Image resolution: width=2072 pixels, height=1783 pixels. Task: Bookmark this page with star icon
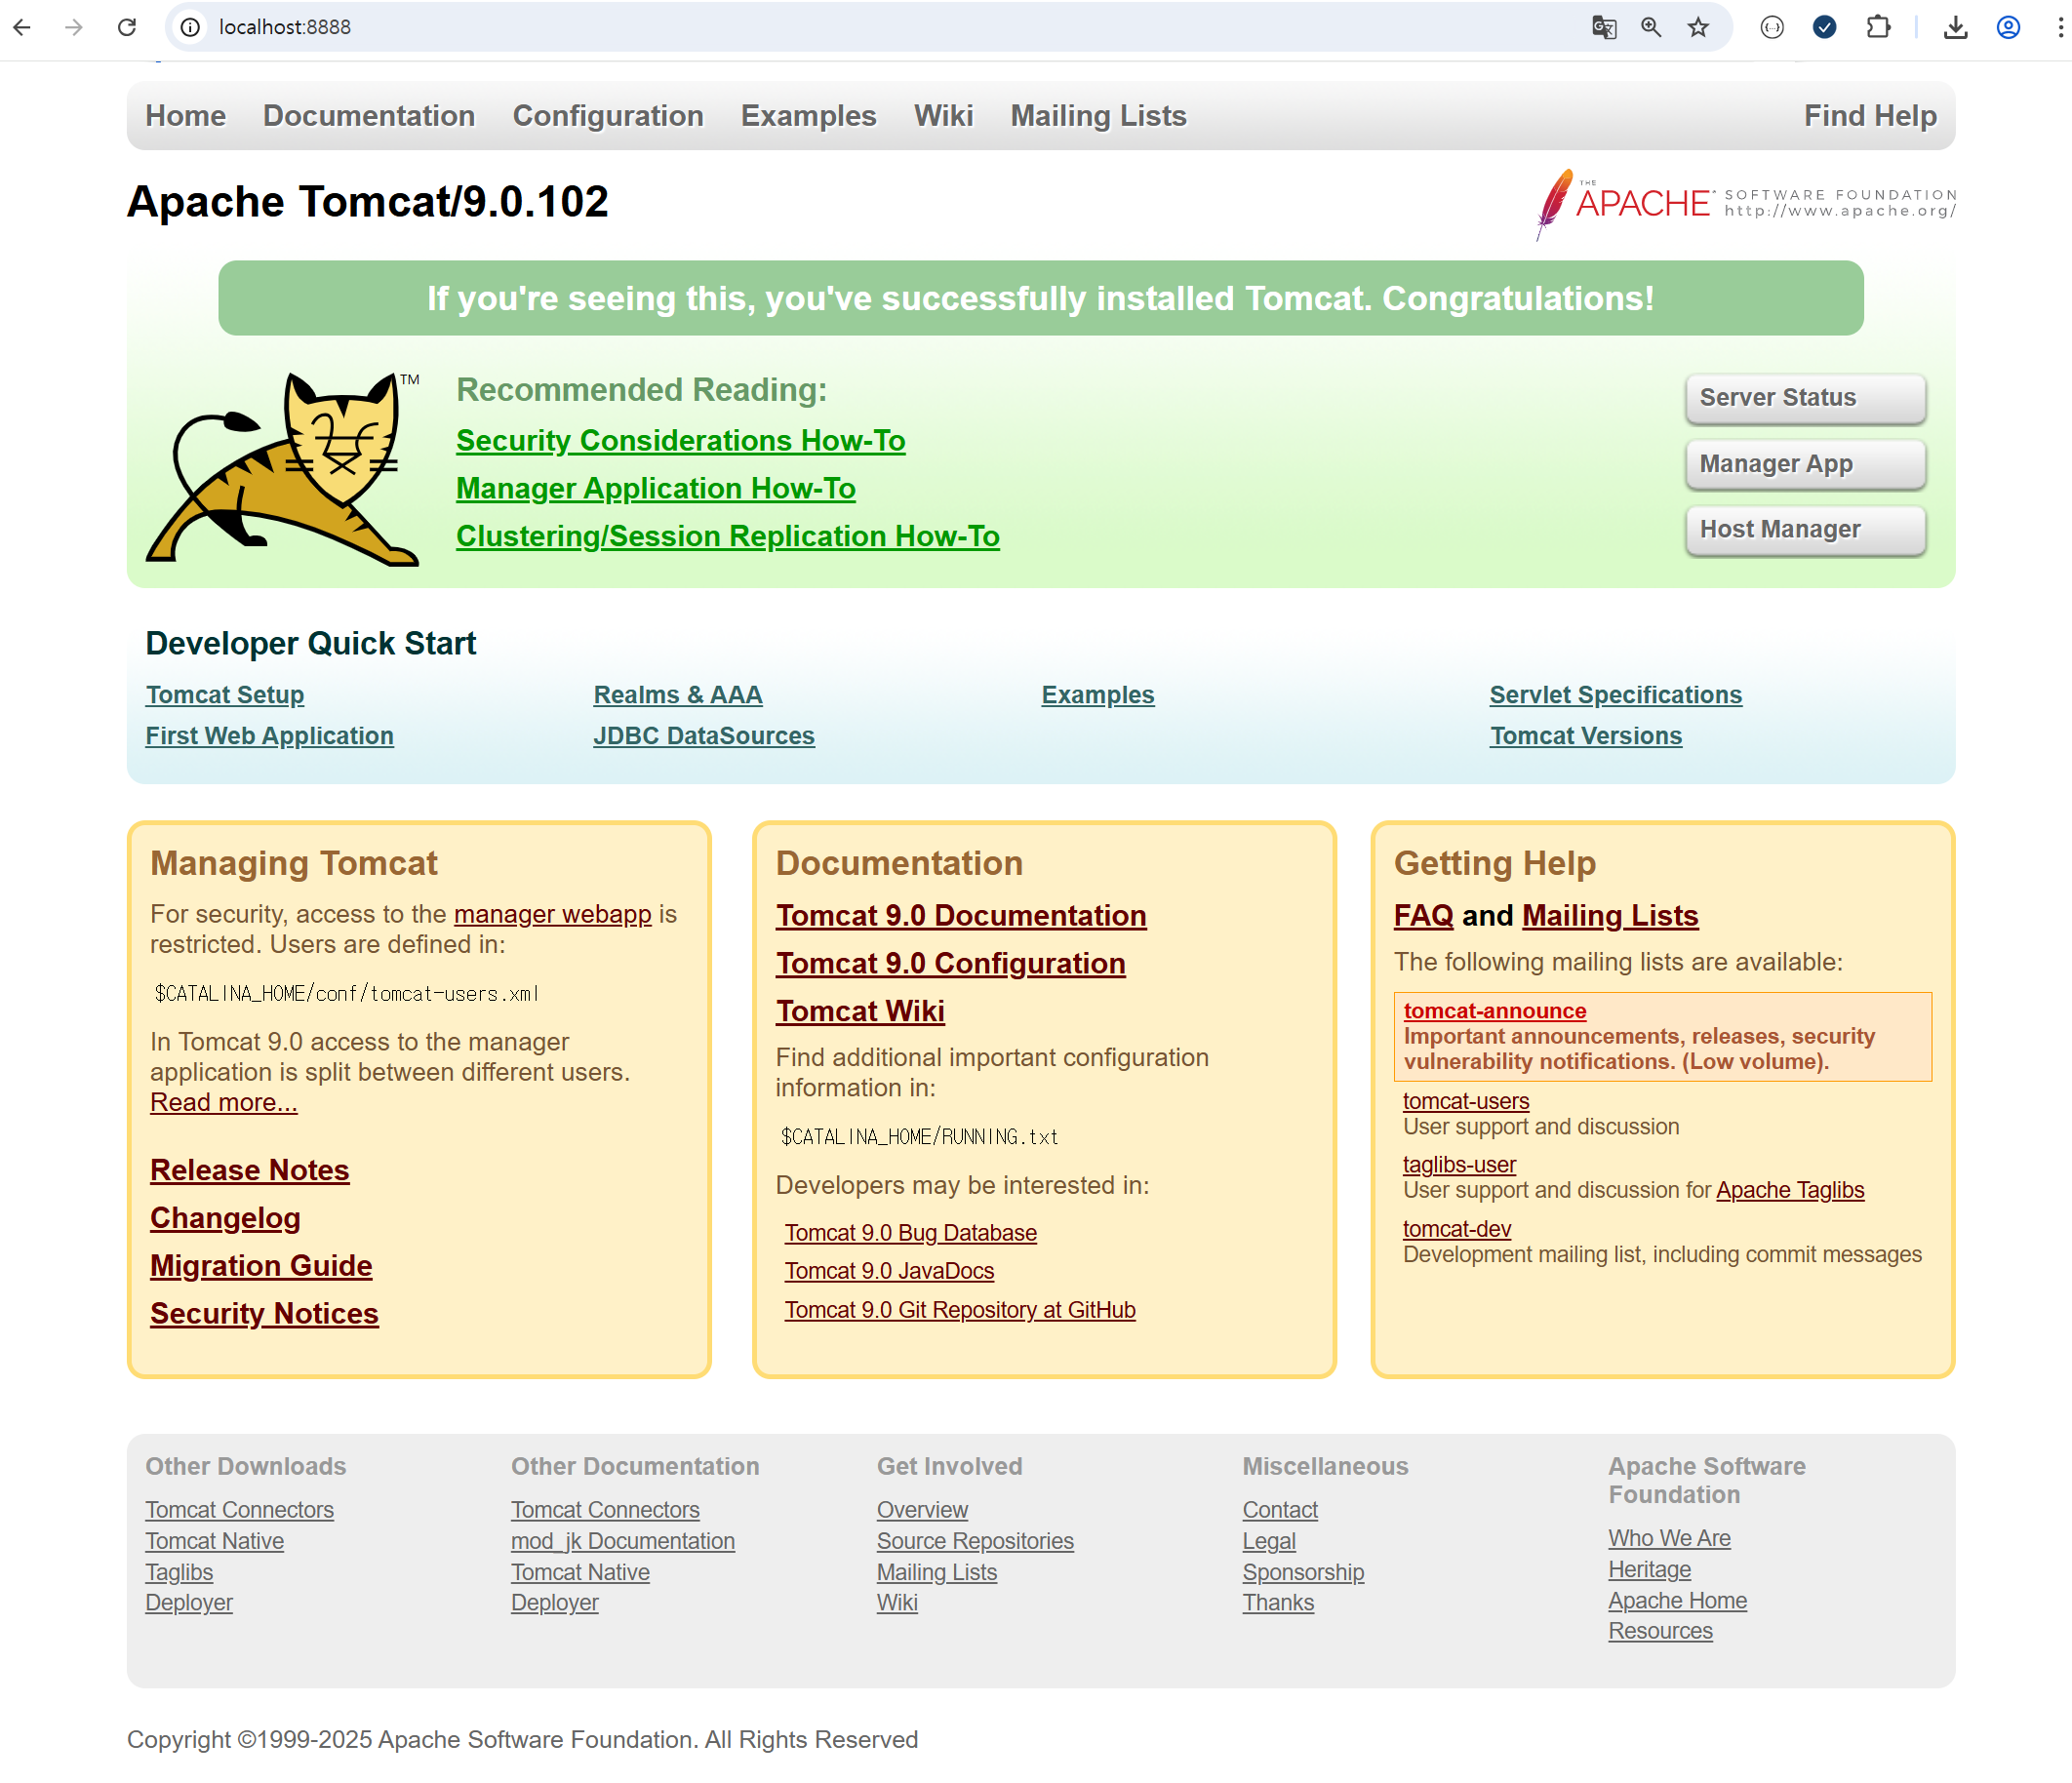[x=1698, y=27]
